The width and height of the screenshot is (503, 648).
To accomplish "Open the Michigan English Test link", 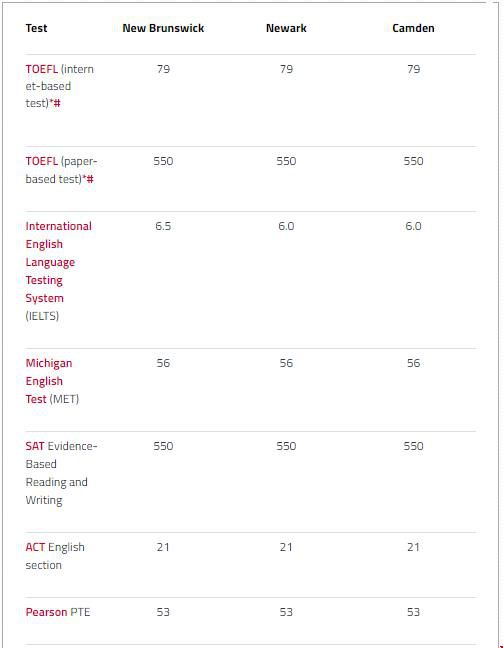I will click(48, 381).
